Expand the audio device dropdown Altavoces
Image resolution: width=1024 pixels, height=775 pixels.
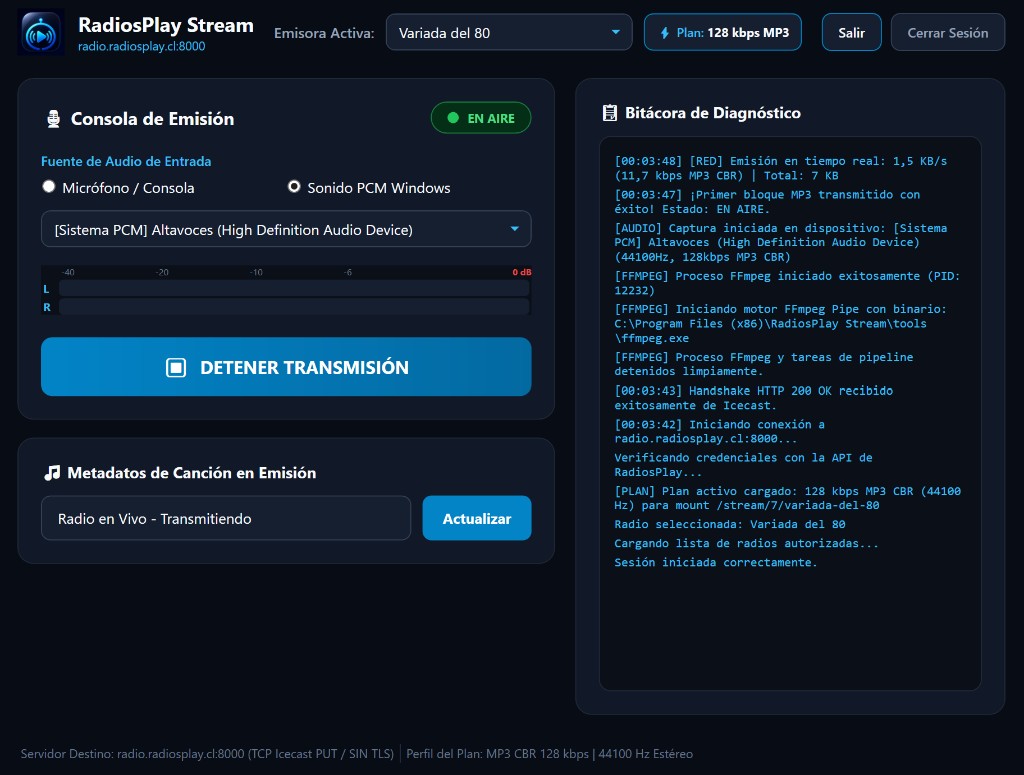click(286, 229)
